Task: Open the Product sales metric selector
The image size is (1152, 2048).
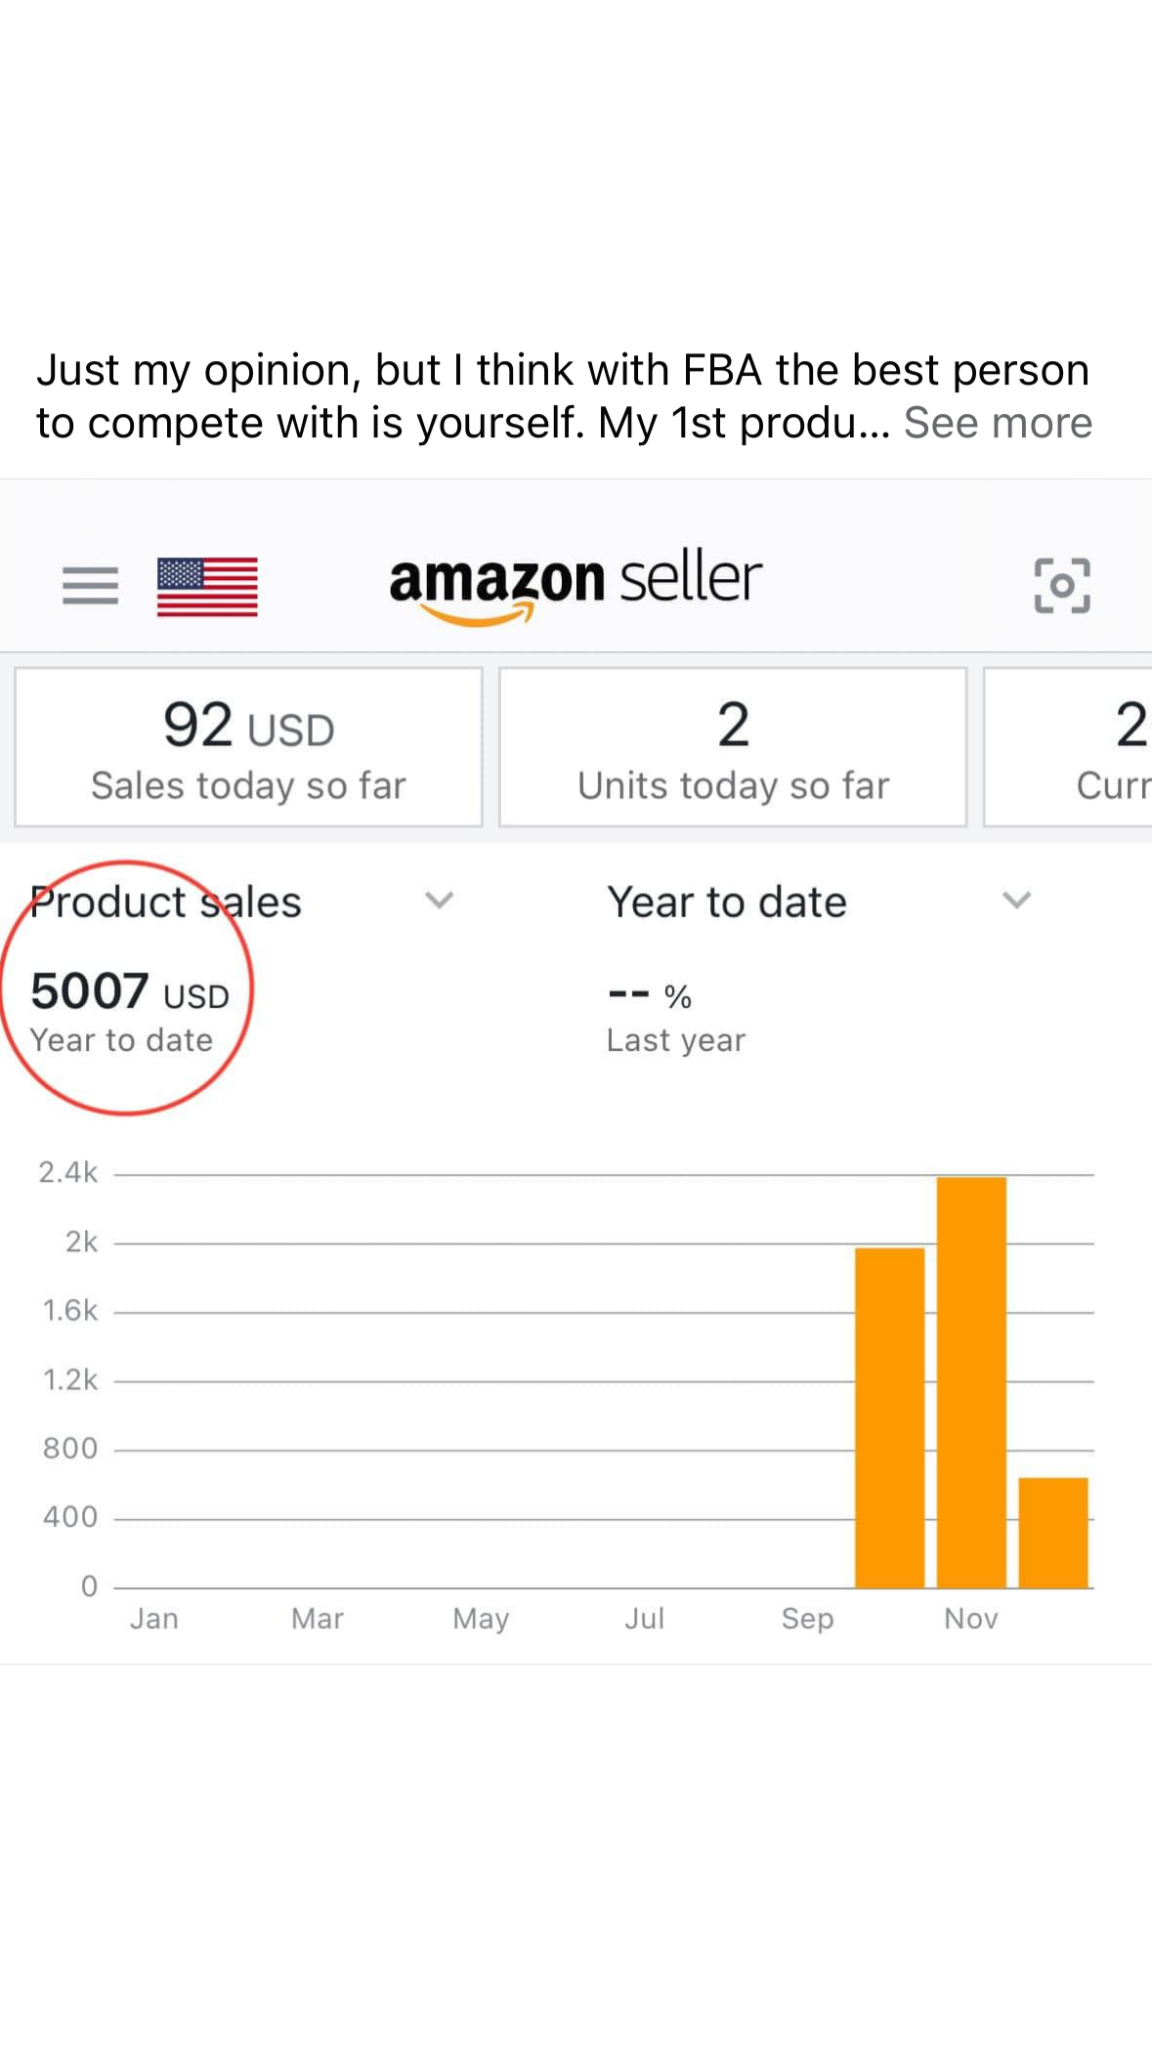Action: click(x=166, y=902)
